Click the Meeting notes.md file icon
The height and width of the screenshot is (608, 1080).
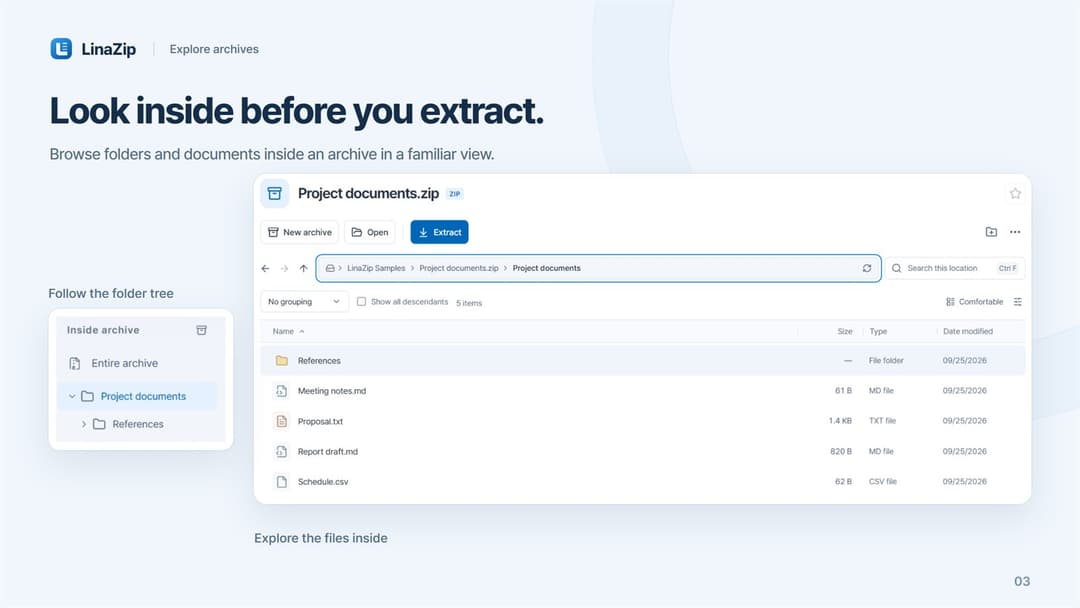pyautogui.click(x=282, y=391)
